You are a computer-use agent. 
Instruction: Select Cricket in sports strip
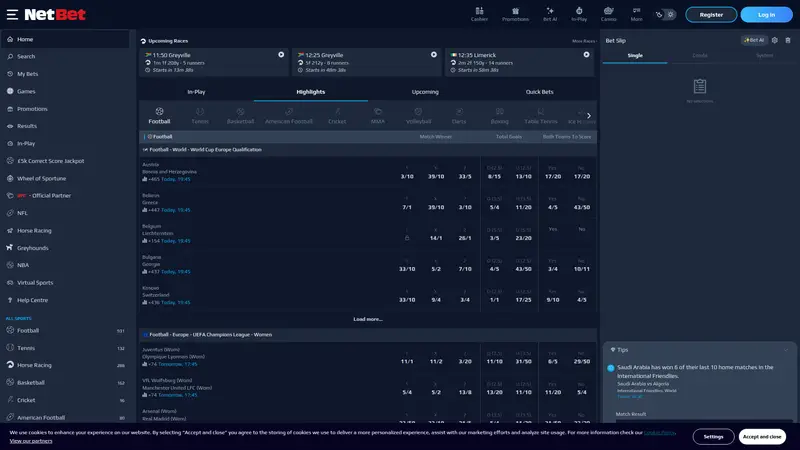tap(337, 116)
